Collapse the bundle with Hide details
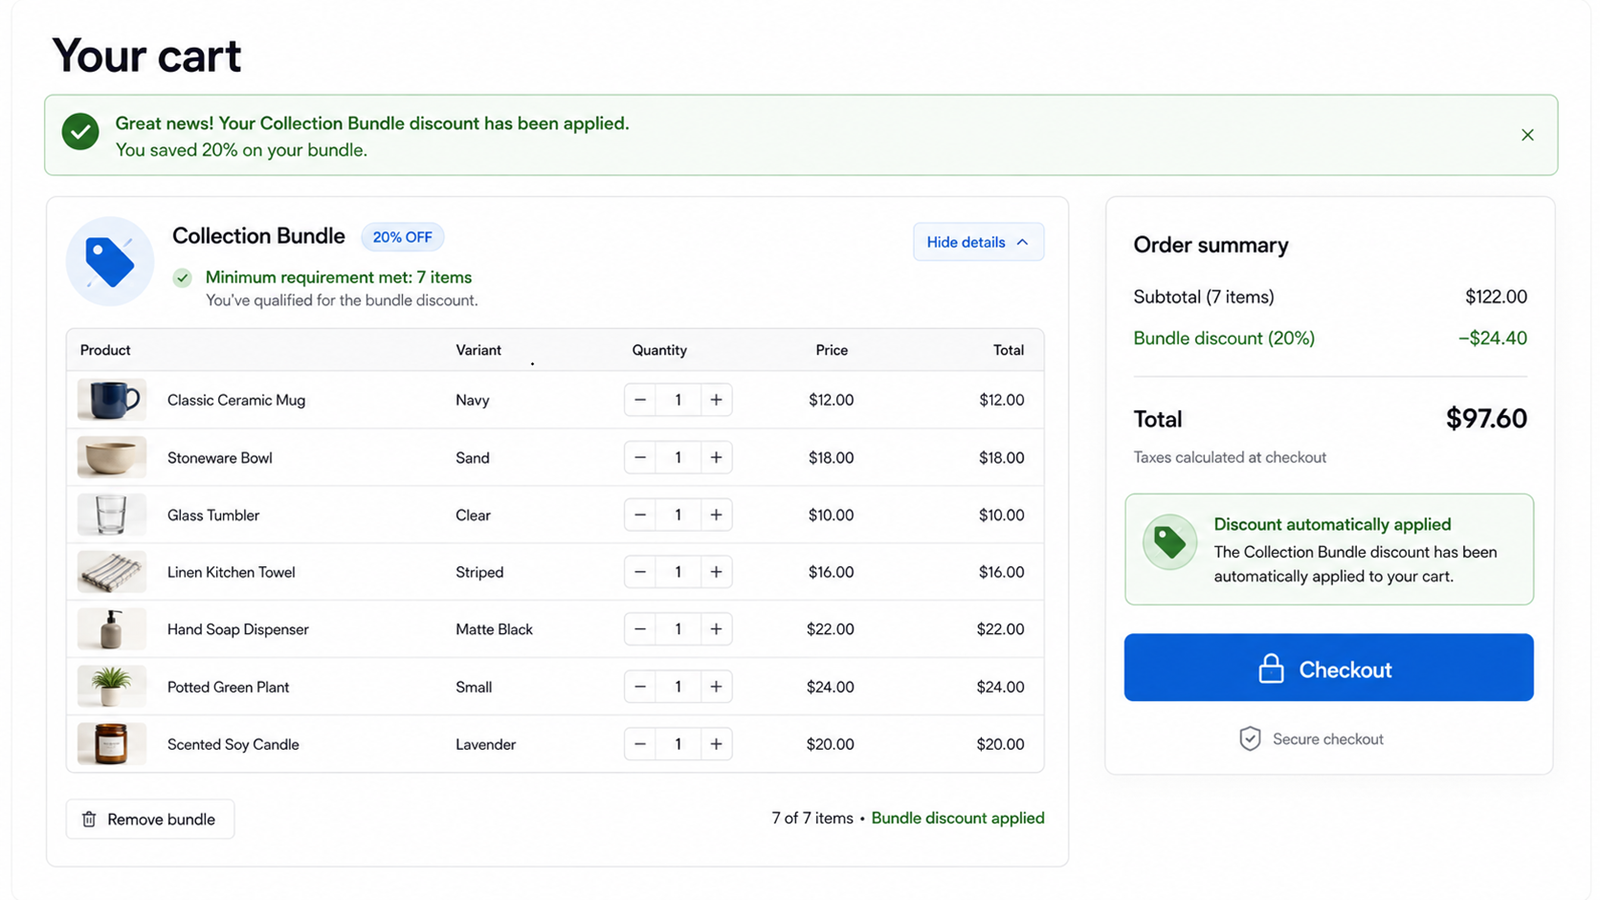Viewport: 1600px width, 900px height. 978,242
